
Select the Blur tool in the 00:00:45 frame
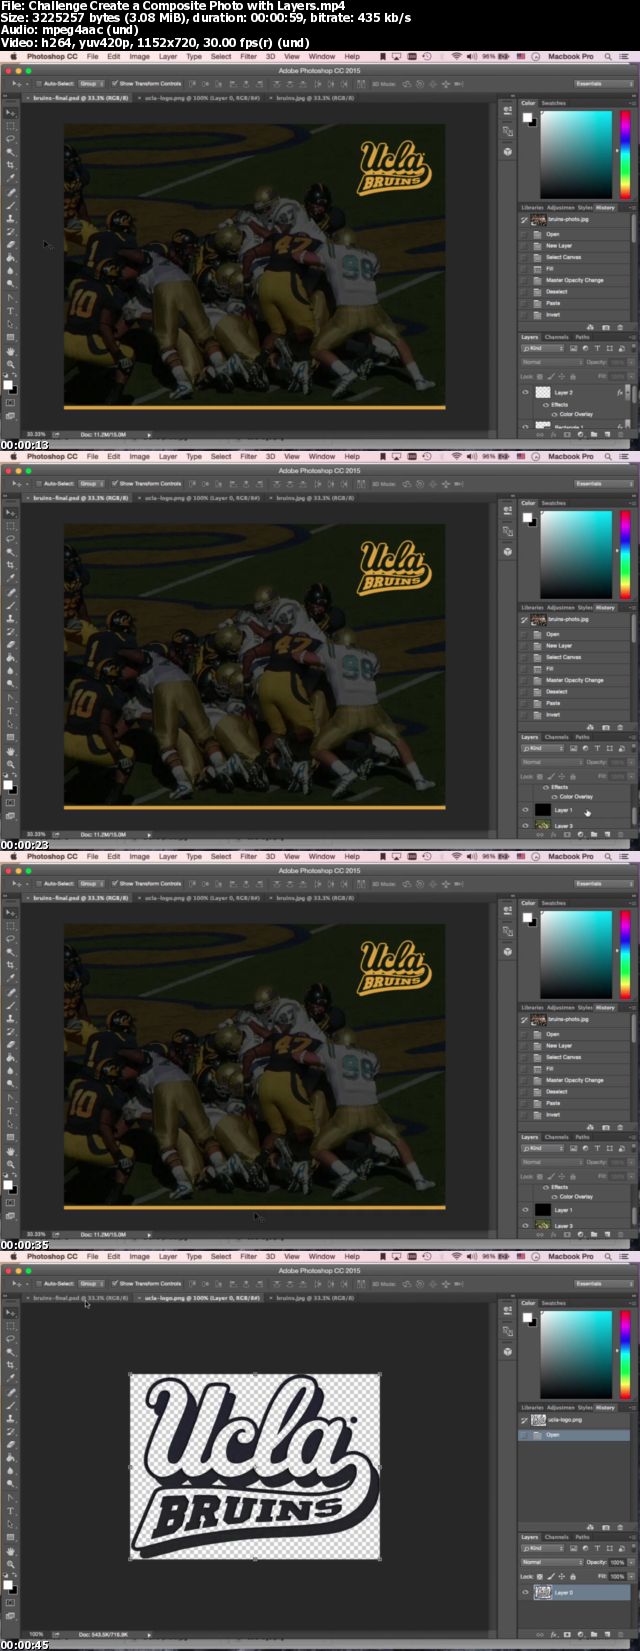click(x=11, y=1471)
